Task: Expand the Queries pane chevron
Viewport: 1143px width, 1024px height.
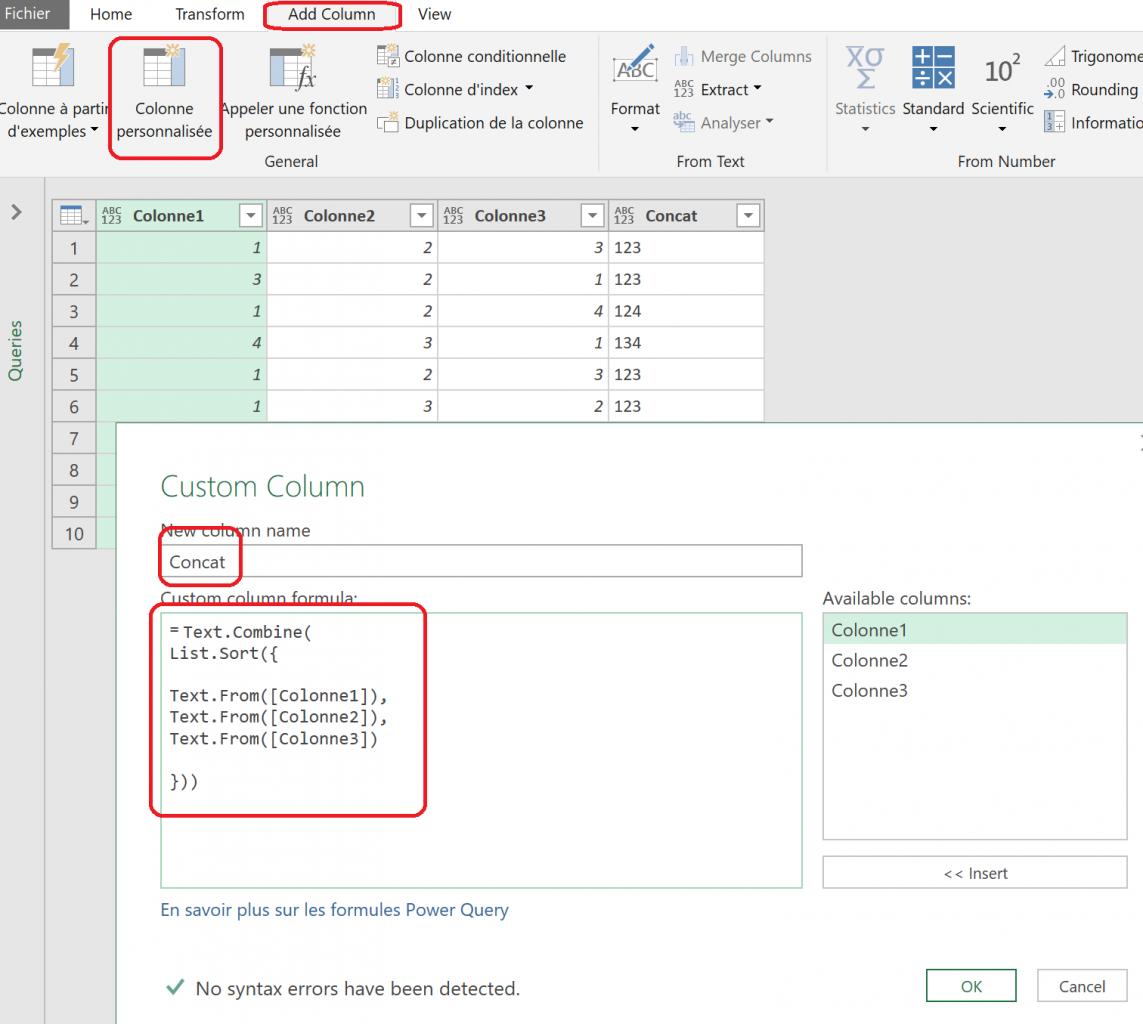Action: coord(16,212)
